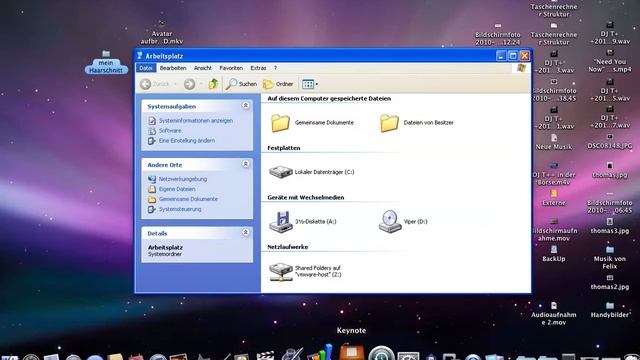Collapse the Andere Orte panel

(x=246, y=164)
